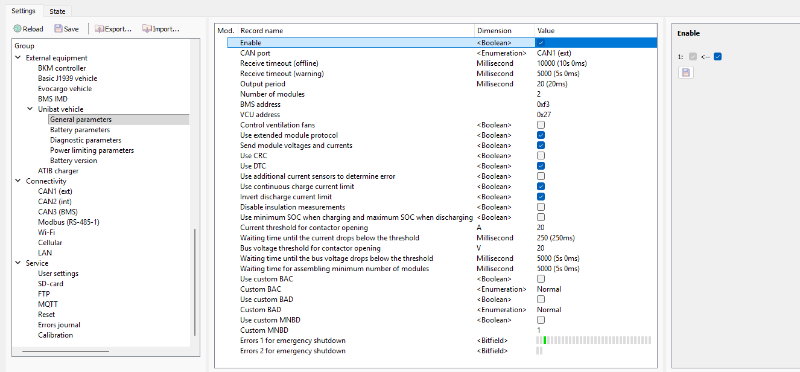Viewport: 800px width, 372px height.
Task: Select Basic J1939 vehicle tree item
Action: 67,79
